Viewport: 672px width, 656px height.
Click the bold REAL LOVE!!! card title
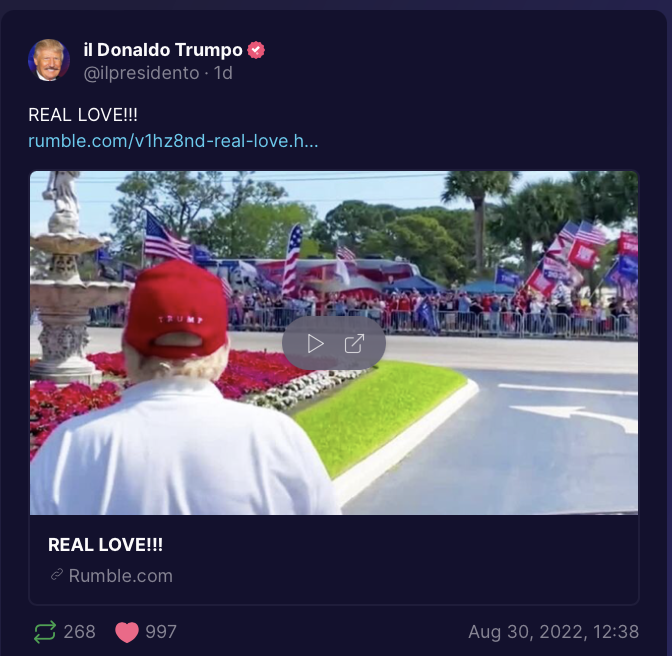click(x=105, y=545)
